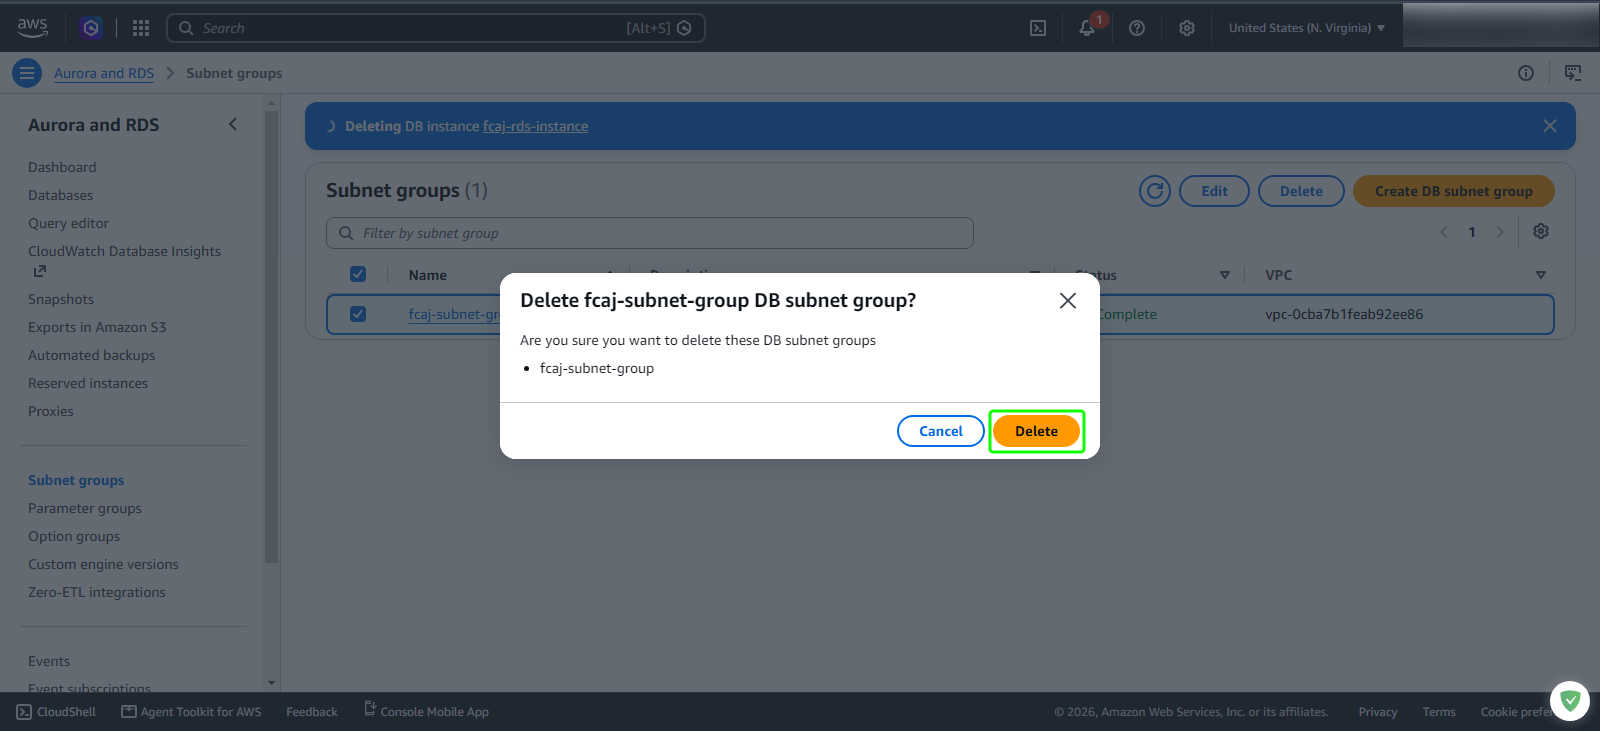Open Query editor in the sidebar
The height and width of the screenshot is (731, 1600).
[x=68, y=223]
